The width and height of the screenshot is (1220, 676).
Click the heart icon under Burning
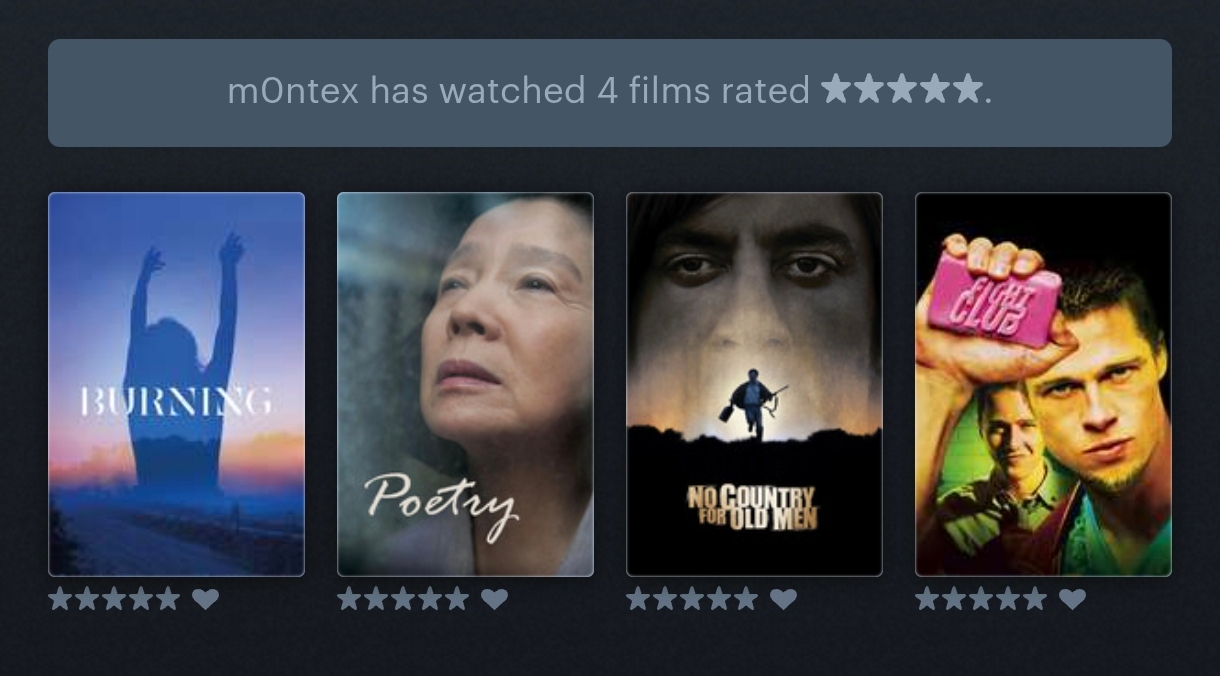coord(205,599)
